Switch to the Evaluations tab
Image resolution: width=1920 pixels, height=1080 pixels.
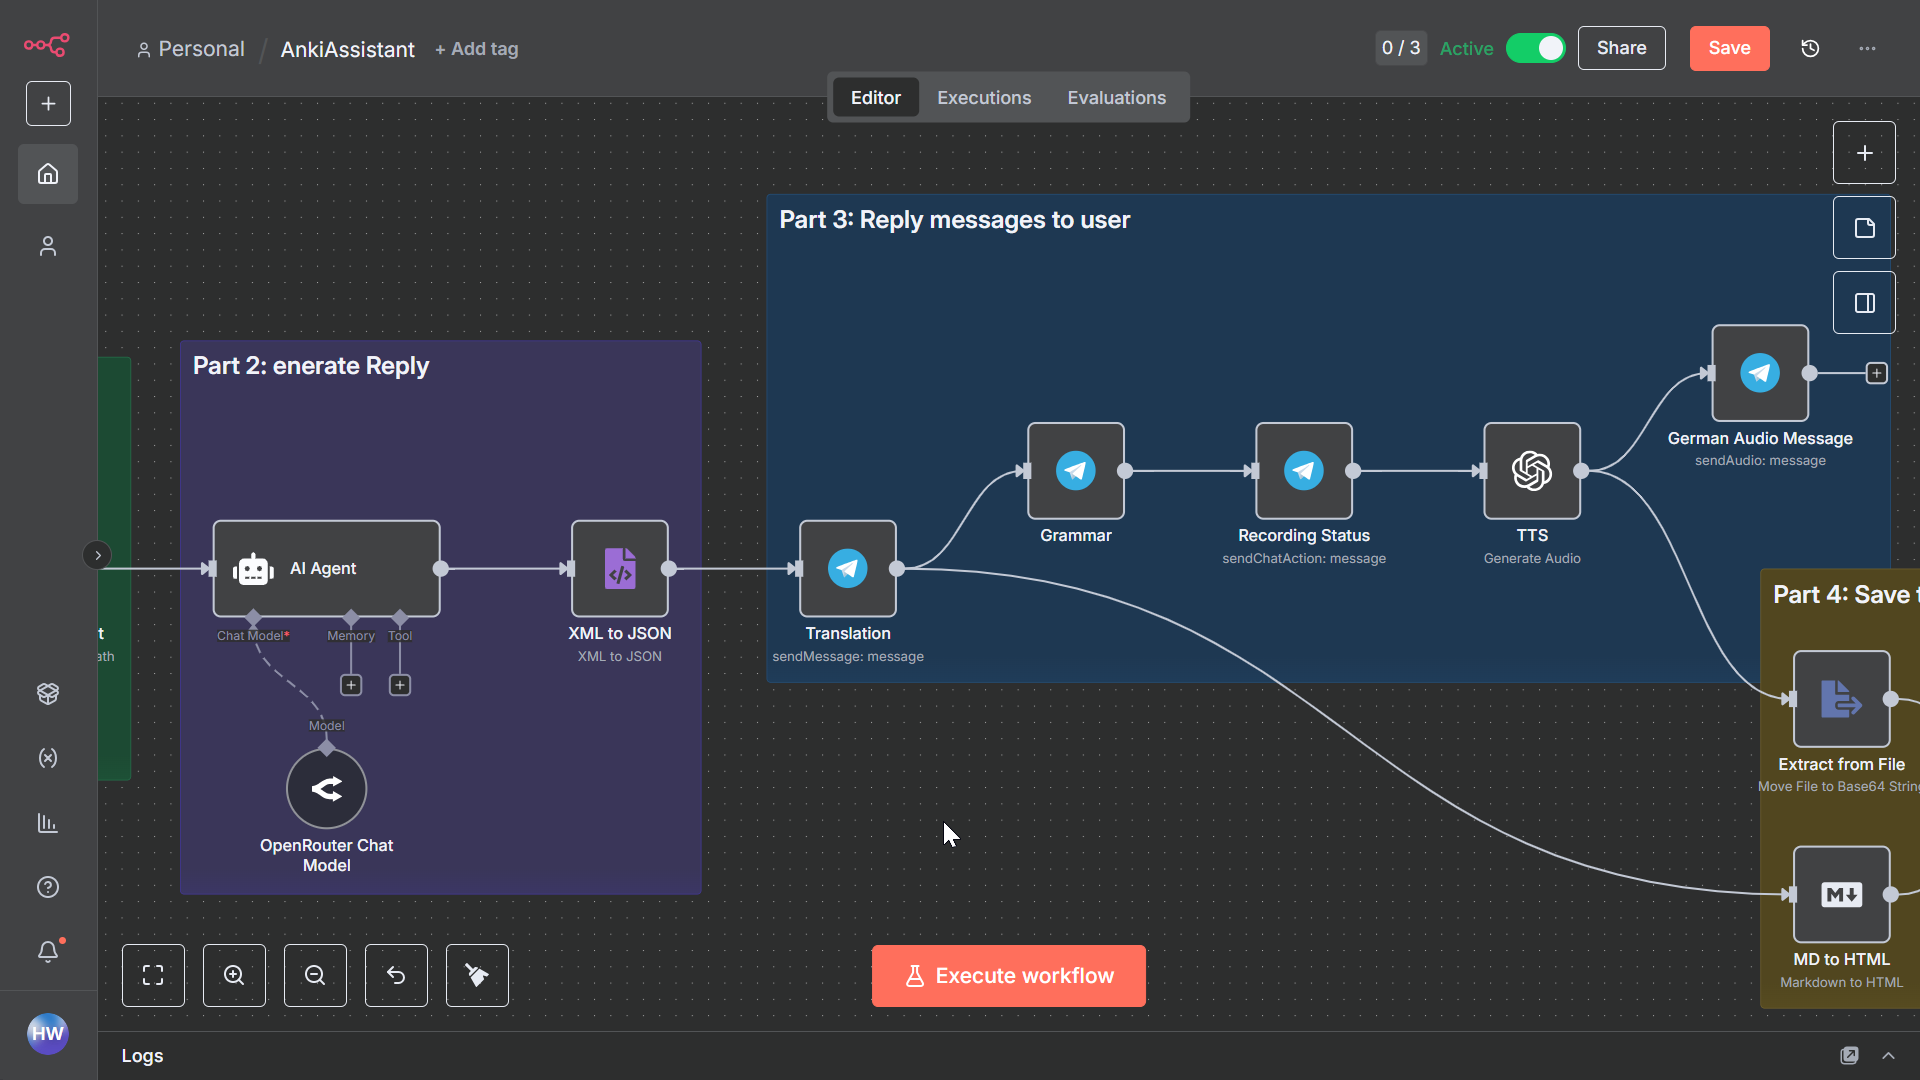tap(1116, 98)
